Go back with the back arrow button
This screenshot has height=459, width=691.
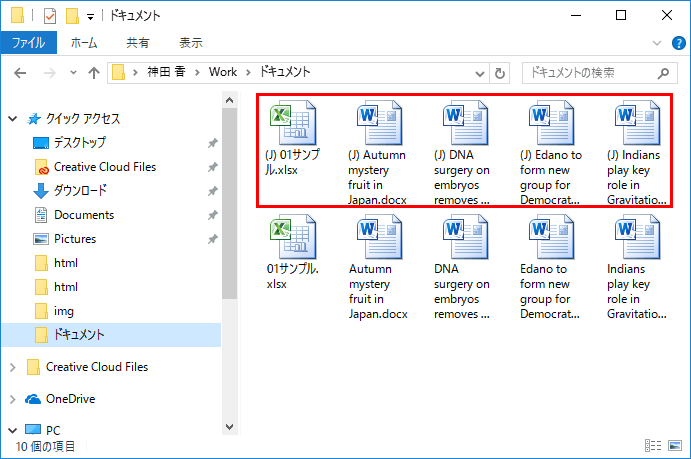20,73
